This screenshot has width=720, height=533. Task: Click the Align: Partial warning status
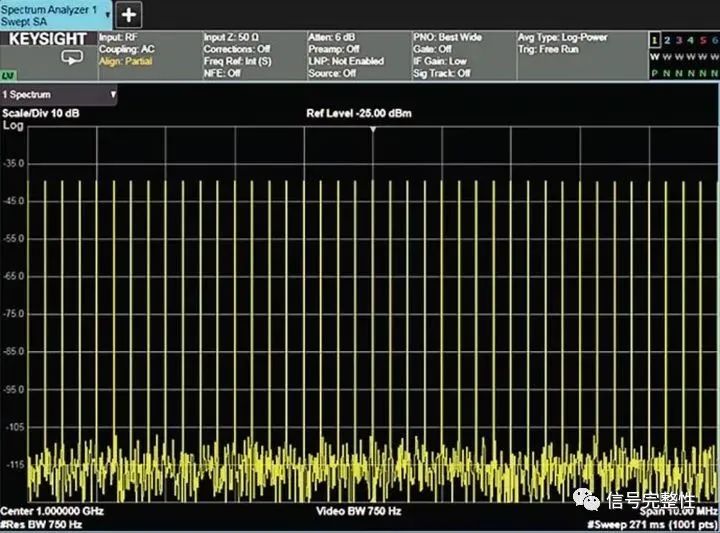[x=124, y=61]
